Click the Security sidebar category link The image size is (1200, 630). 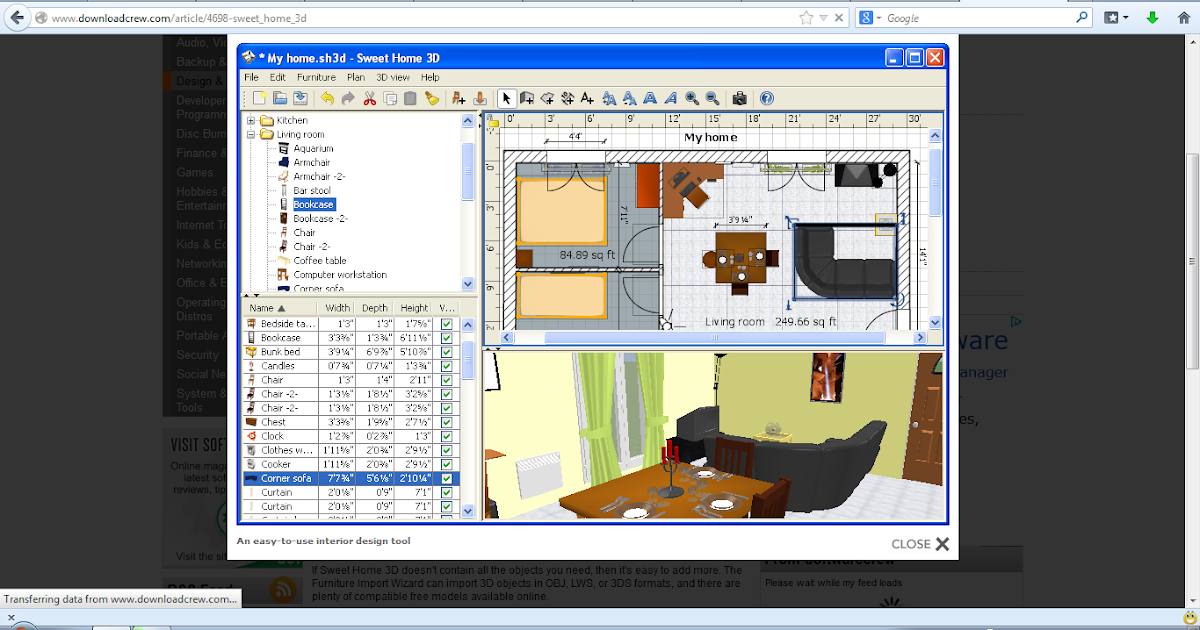click(197, 354)
